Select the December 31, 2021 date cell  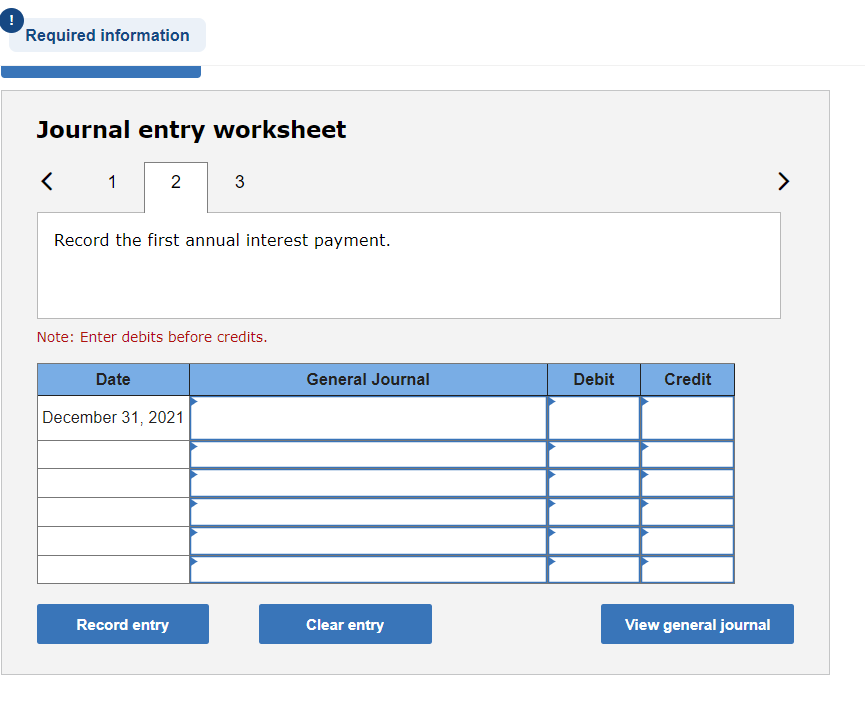pos(113,417)
